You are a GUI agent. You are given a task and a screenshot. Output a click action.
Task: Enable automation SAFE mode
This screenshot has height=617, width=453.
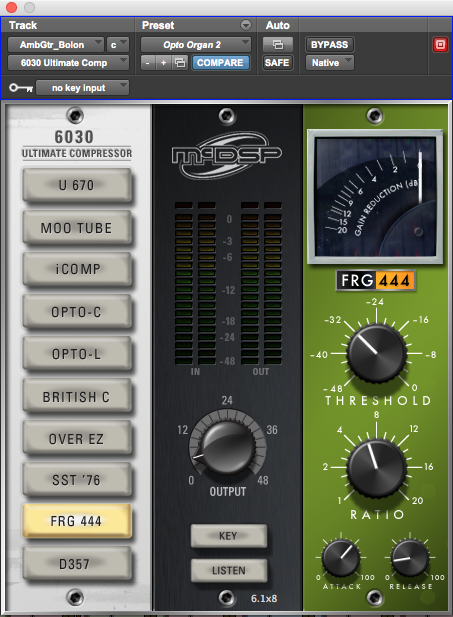pos(277,63)
